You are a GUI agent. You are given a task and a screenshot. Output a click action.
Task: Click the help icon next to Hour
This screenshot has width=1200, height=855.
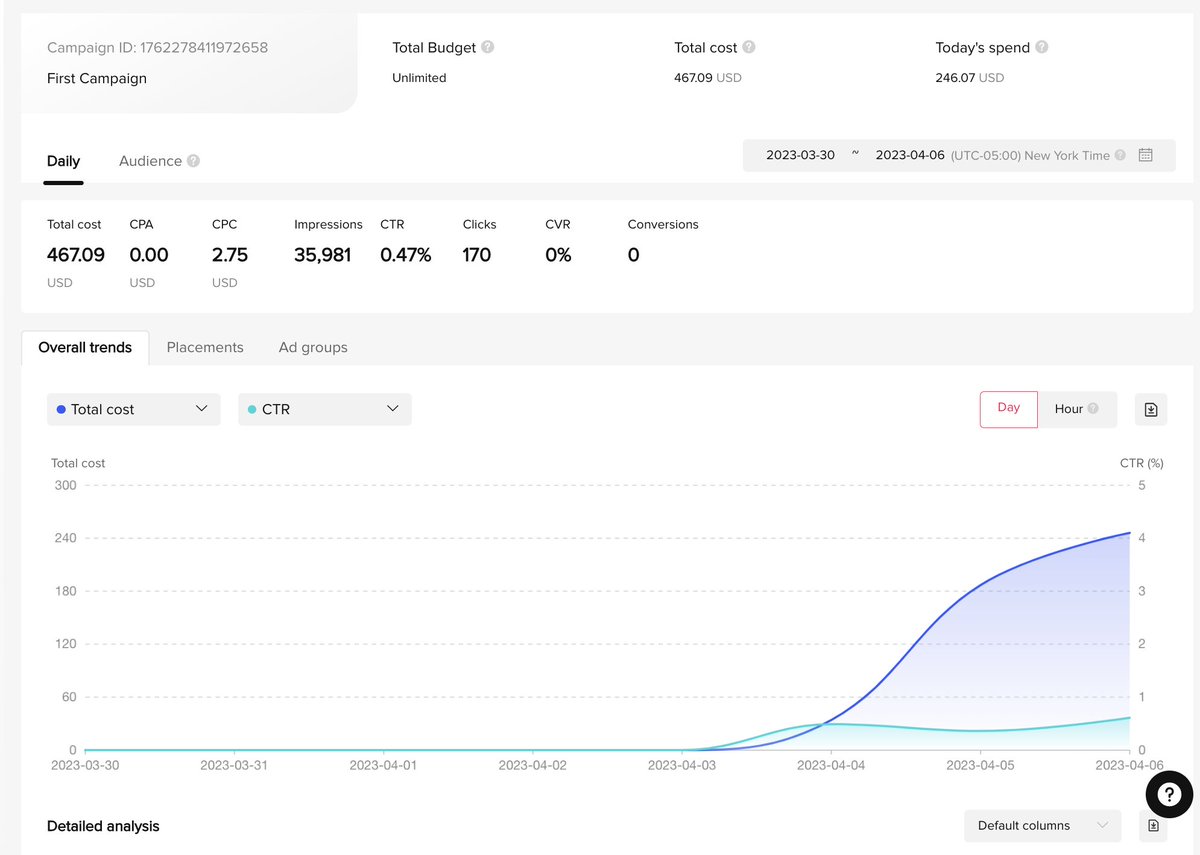(x=1093, y=409)
